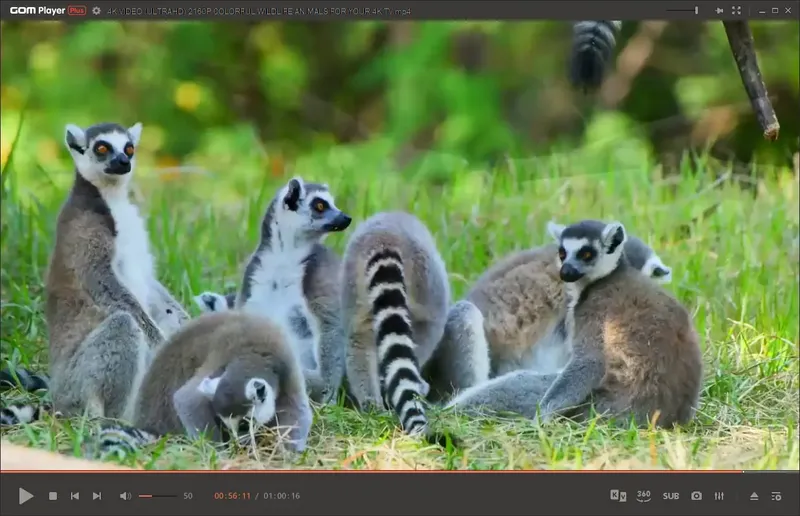Stop the video playback
The height and width of the screenshot is (516, 800).
pos(53,496)
